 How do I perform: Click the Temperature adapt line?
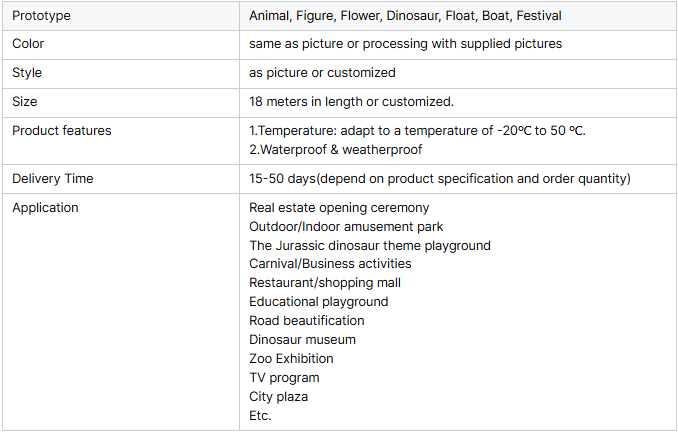click(x=417, y=131)
